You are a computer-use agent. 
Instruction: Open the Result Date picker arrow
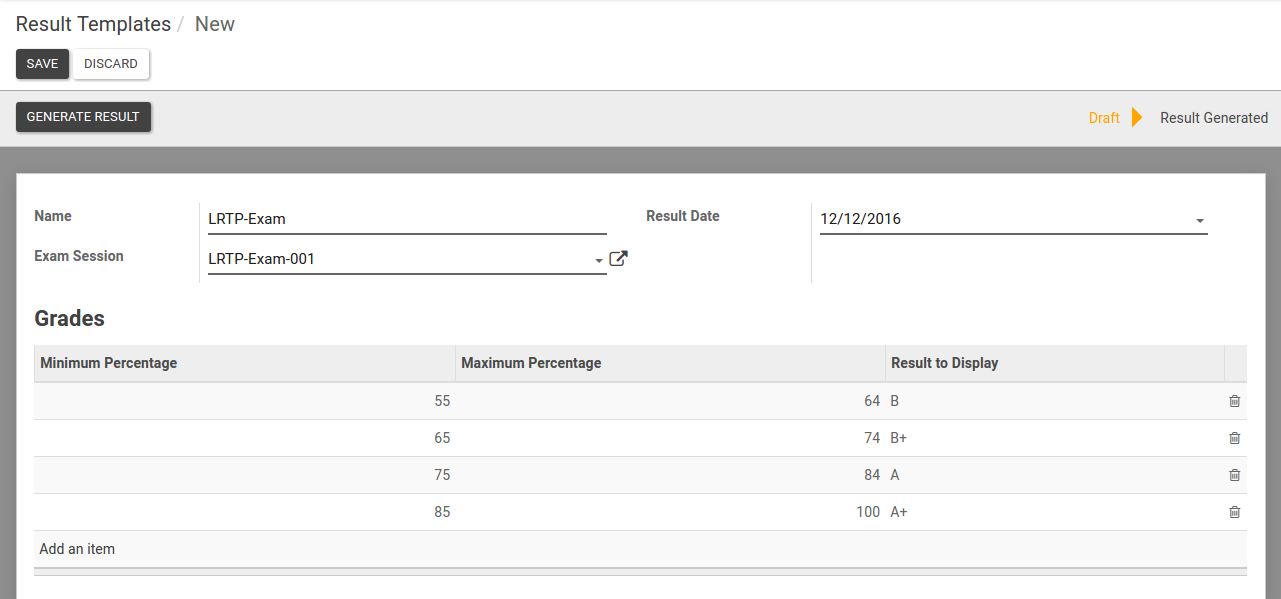(1199, 220)
